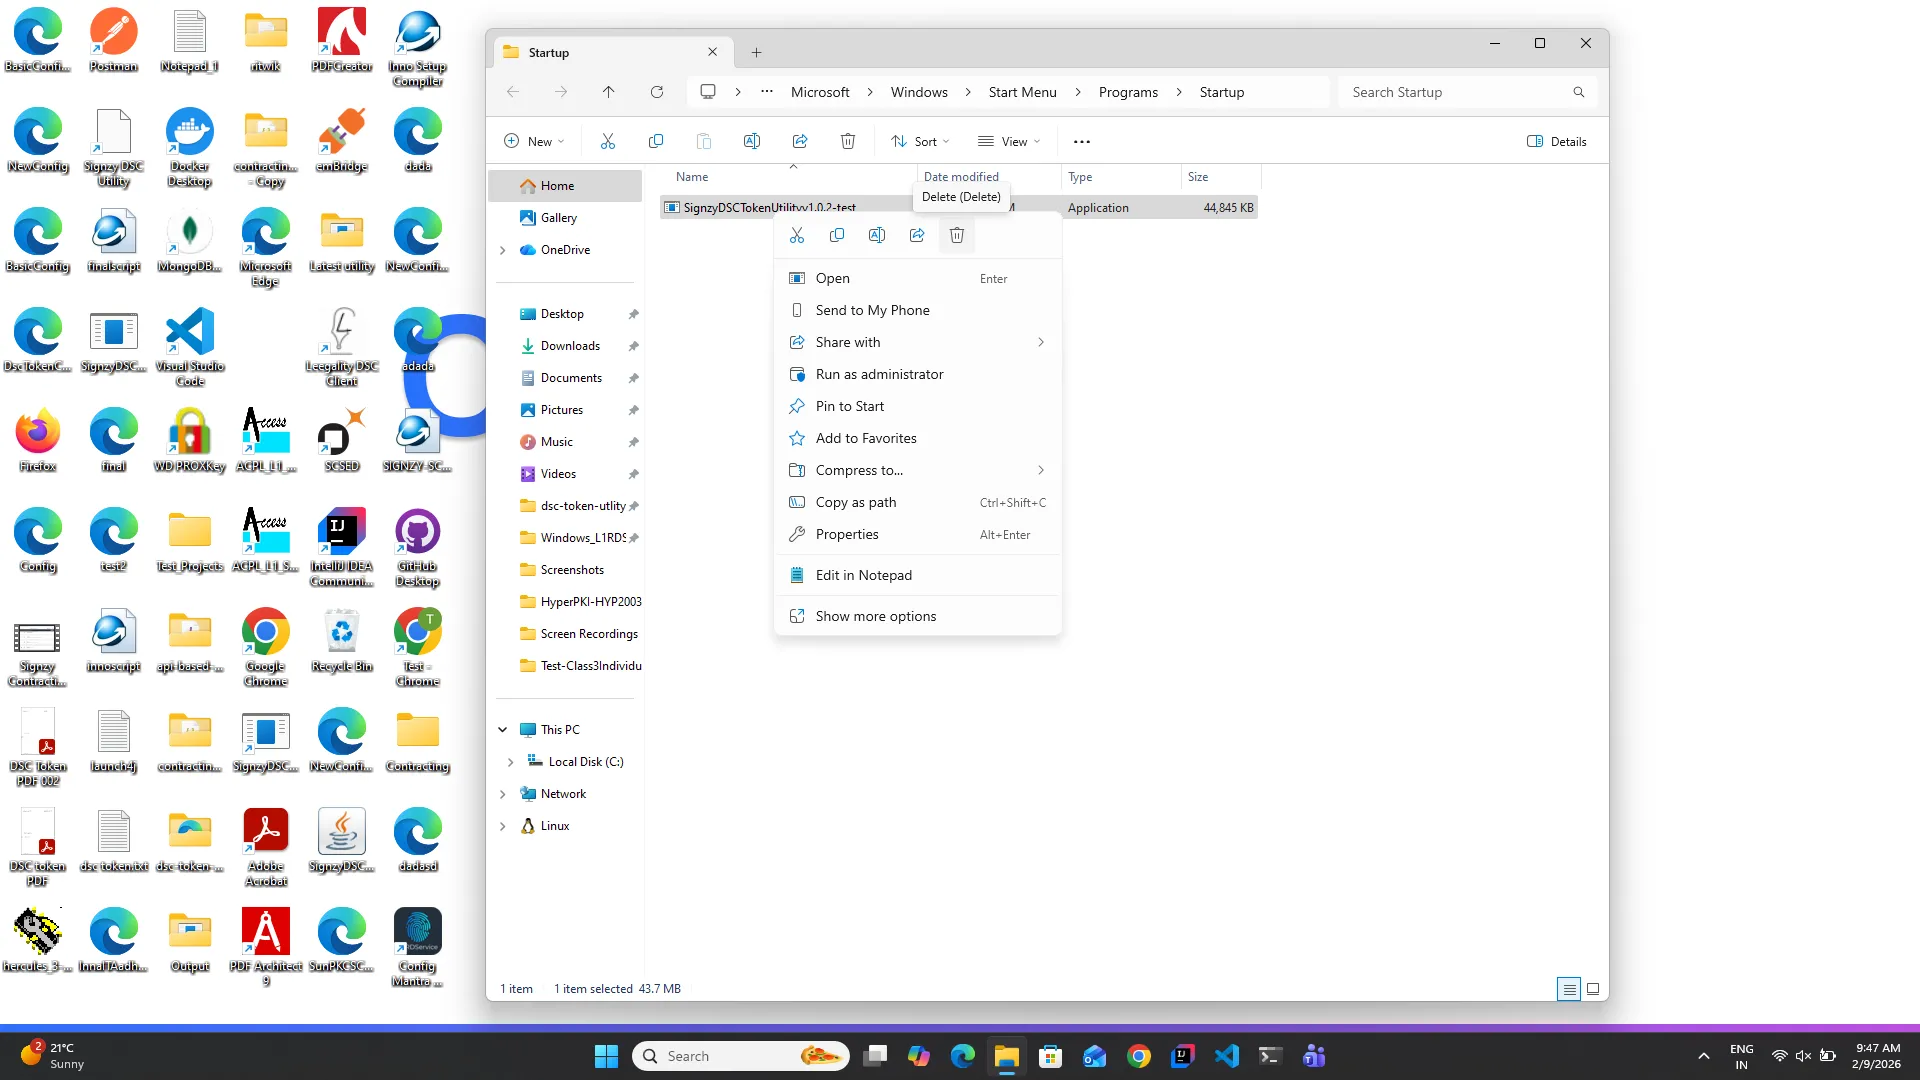Click the toolbar Rename icon

tap(752, 141)
